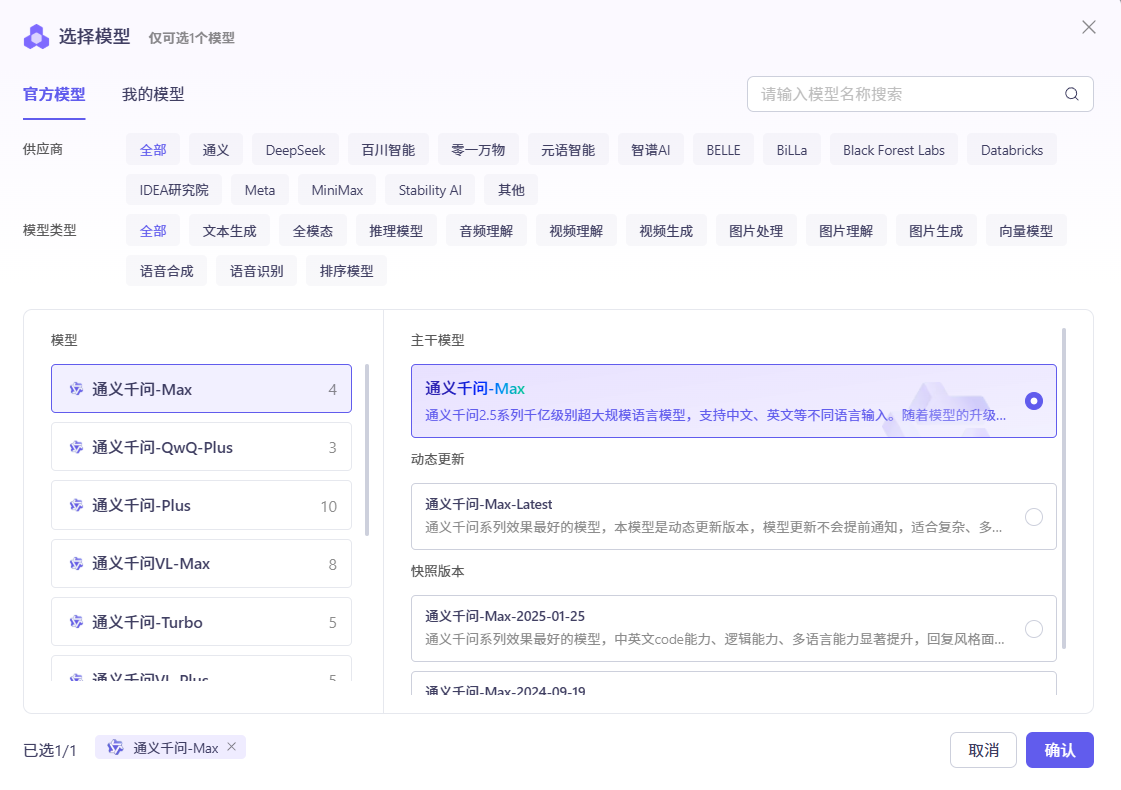
Task: Filter suppliers by BELLE
Action: point(724,149)
